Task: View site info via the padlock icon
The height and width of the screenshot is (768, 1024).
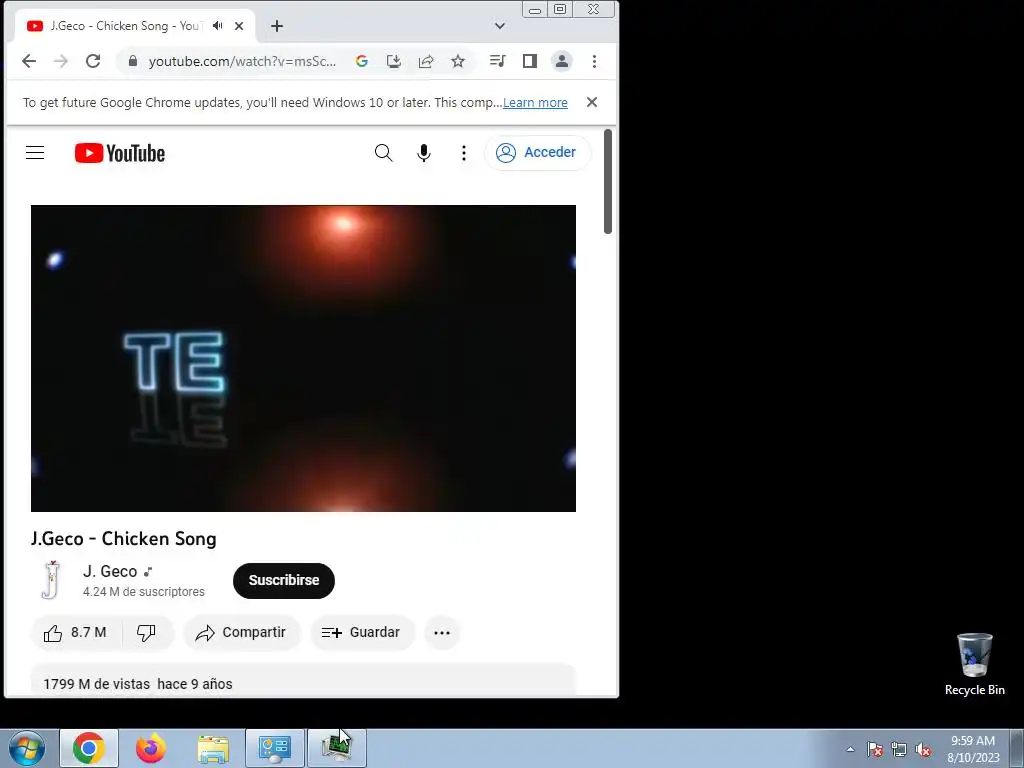Action: 133,61
